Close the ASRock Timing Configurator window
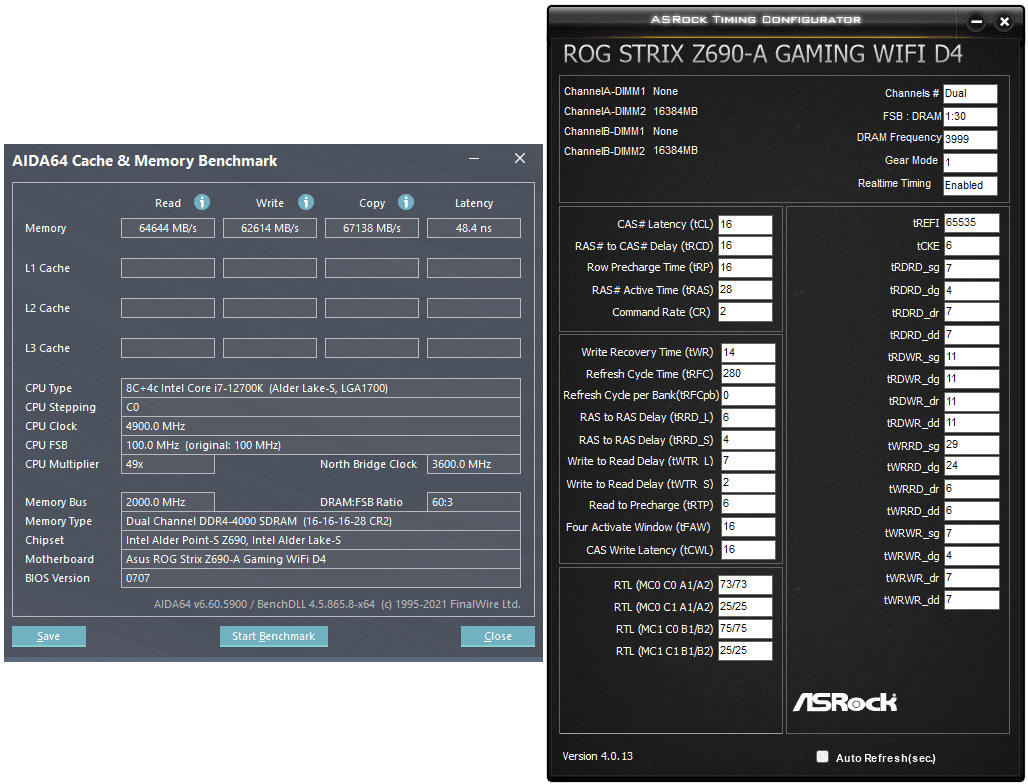1028x784 pixels. 1004,22
